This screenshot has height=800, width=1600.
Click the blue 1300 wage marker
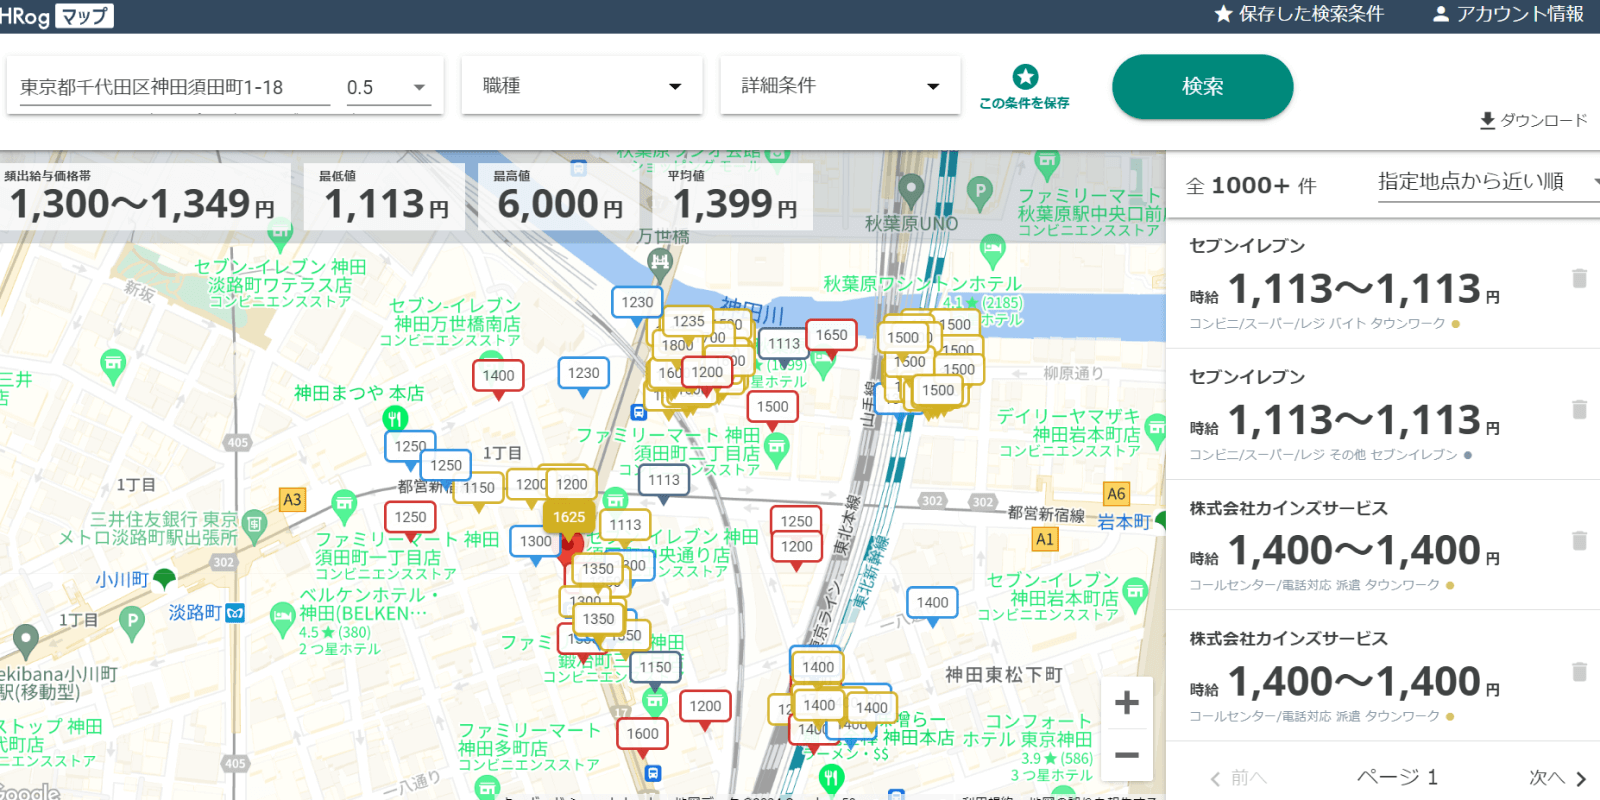535,542
